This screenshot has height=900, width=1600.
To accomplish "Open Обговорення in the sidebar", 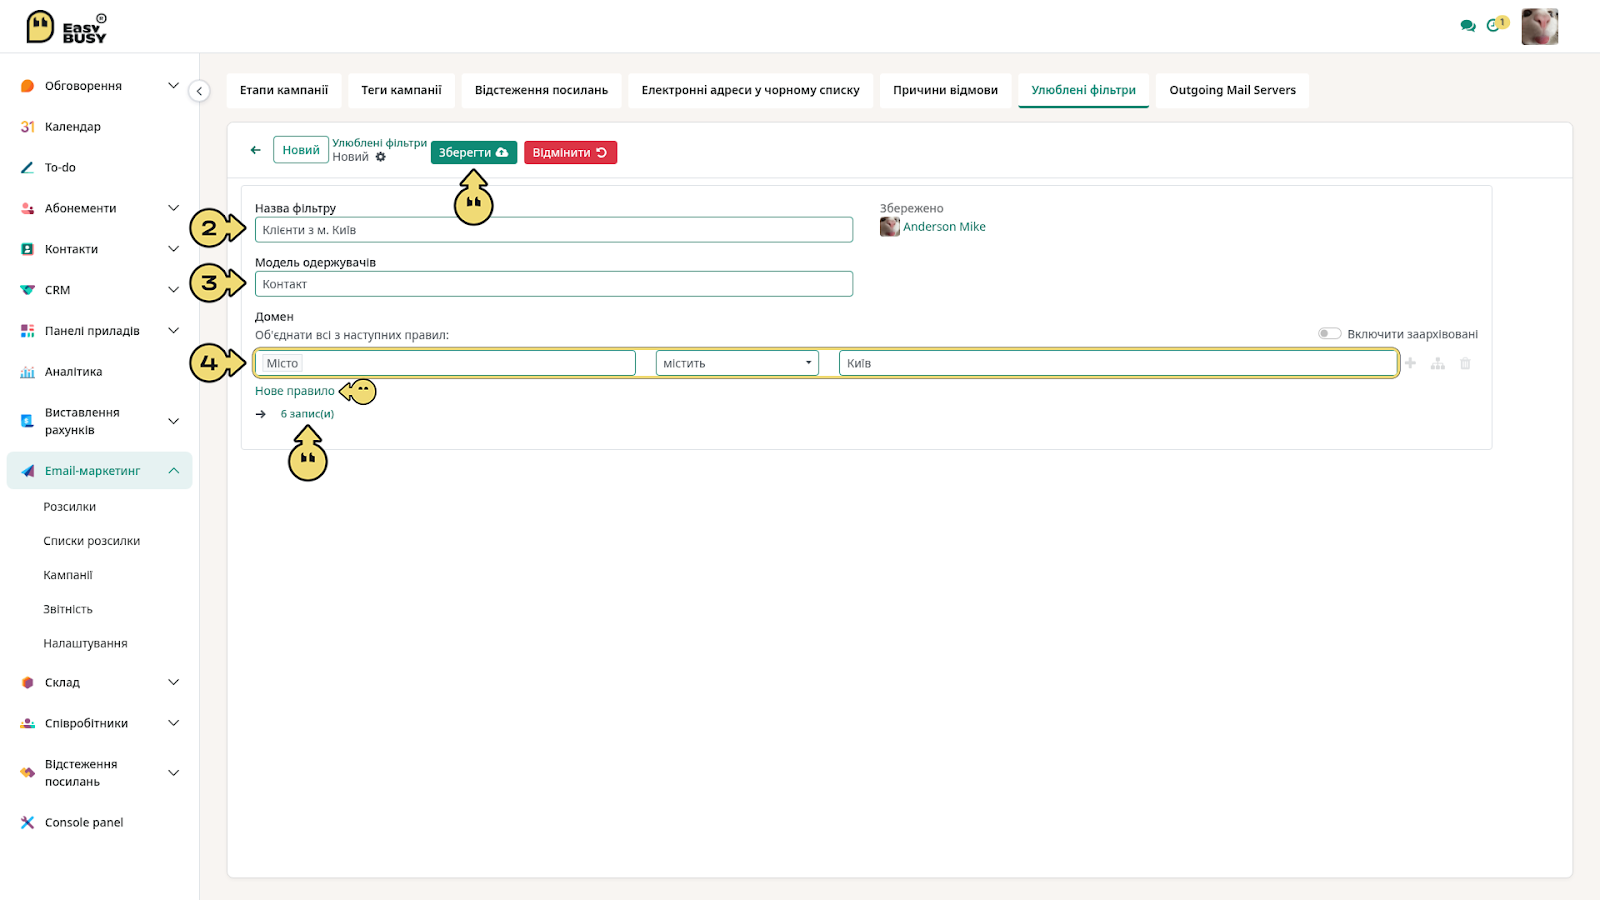I will 83,86.
